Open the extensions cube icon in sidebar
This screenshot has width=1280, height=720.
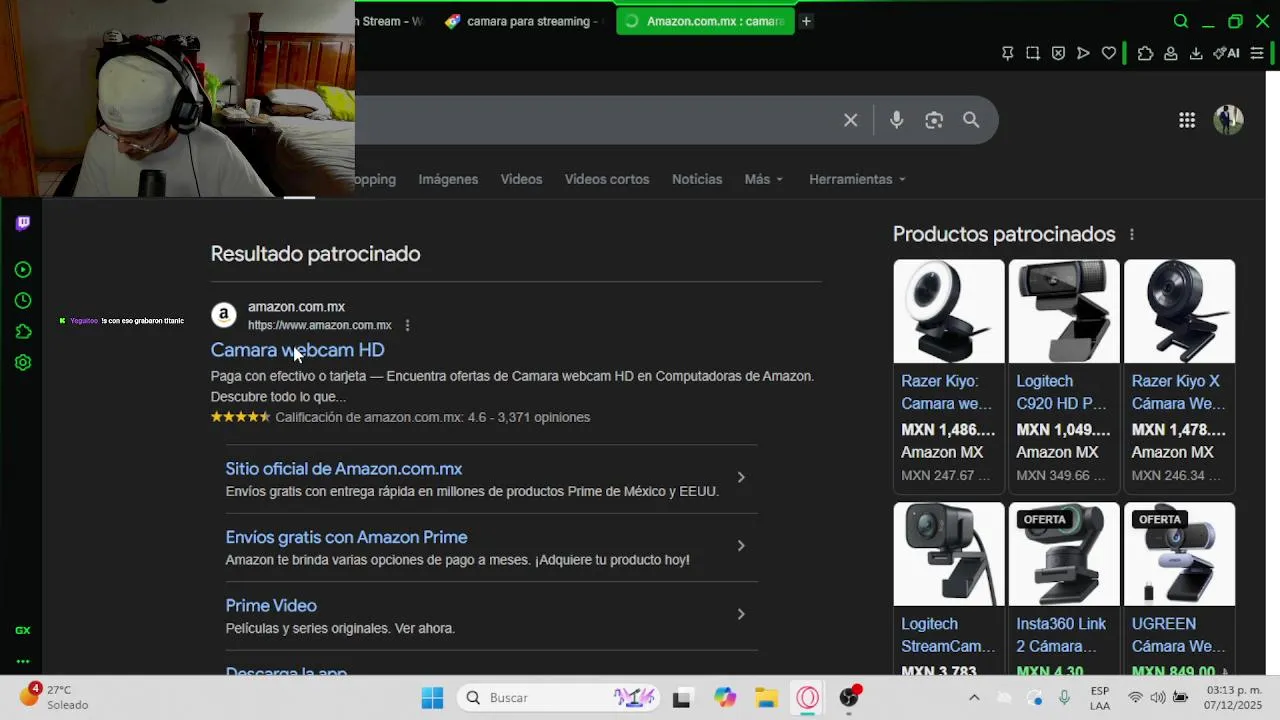(x=23, y=332)
